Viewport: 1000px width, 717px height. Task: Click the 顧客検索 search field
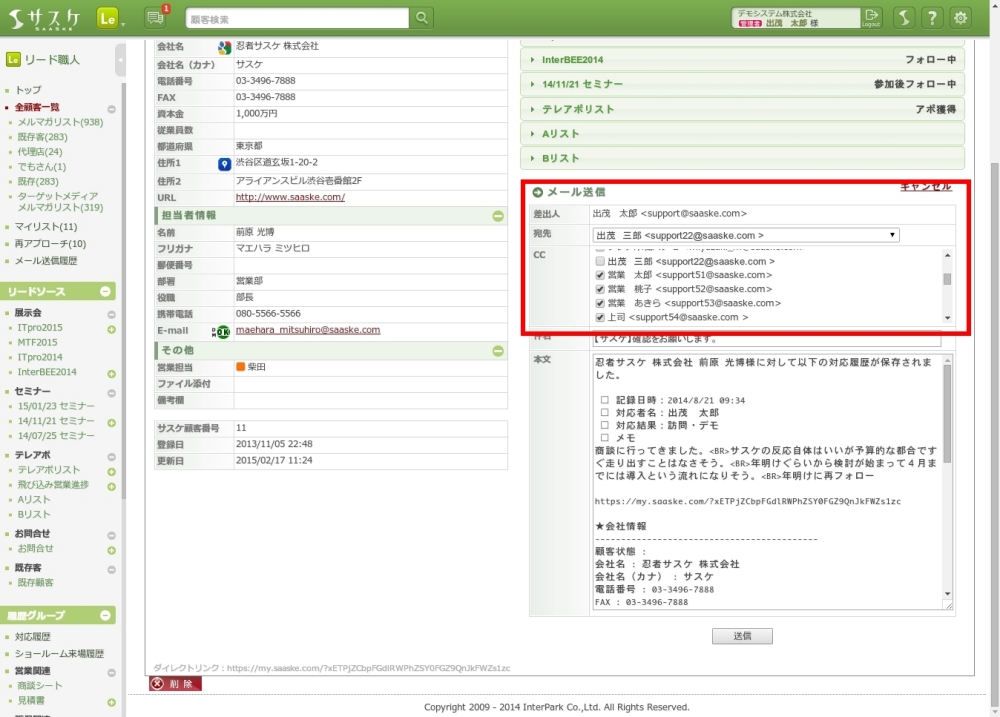[297, 18]
